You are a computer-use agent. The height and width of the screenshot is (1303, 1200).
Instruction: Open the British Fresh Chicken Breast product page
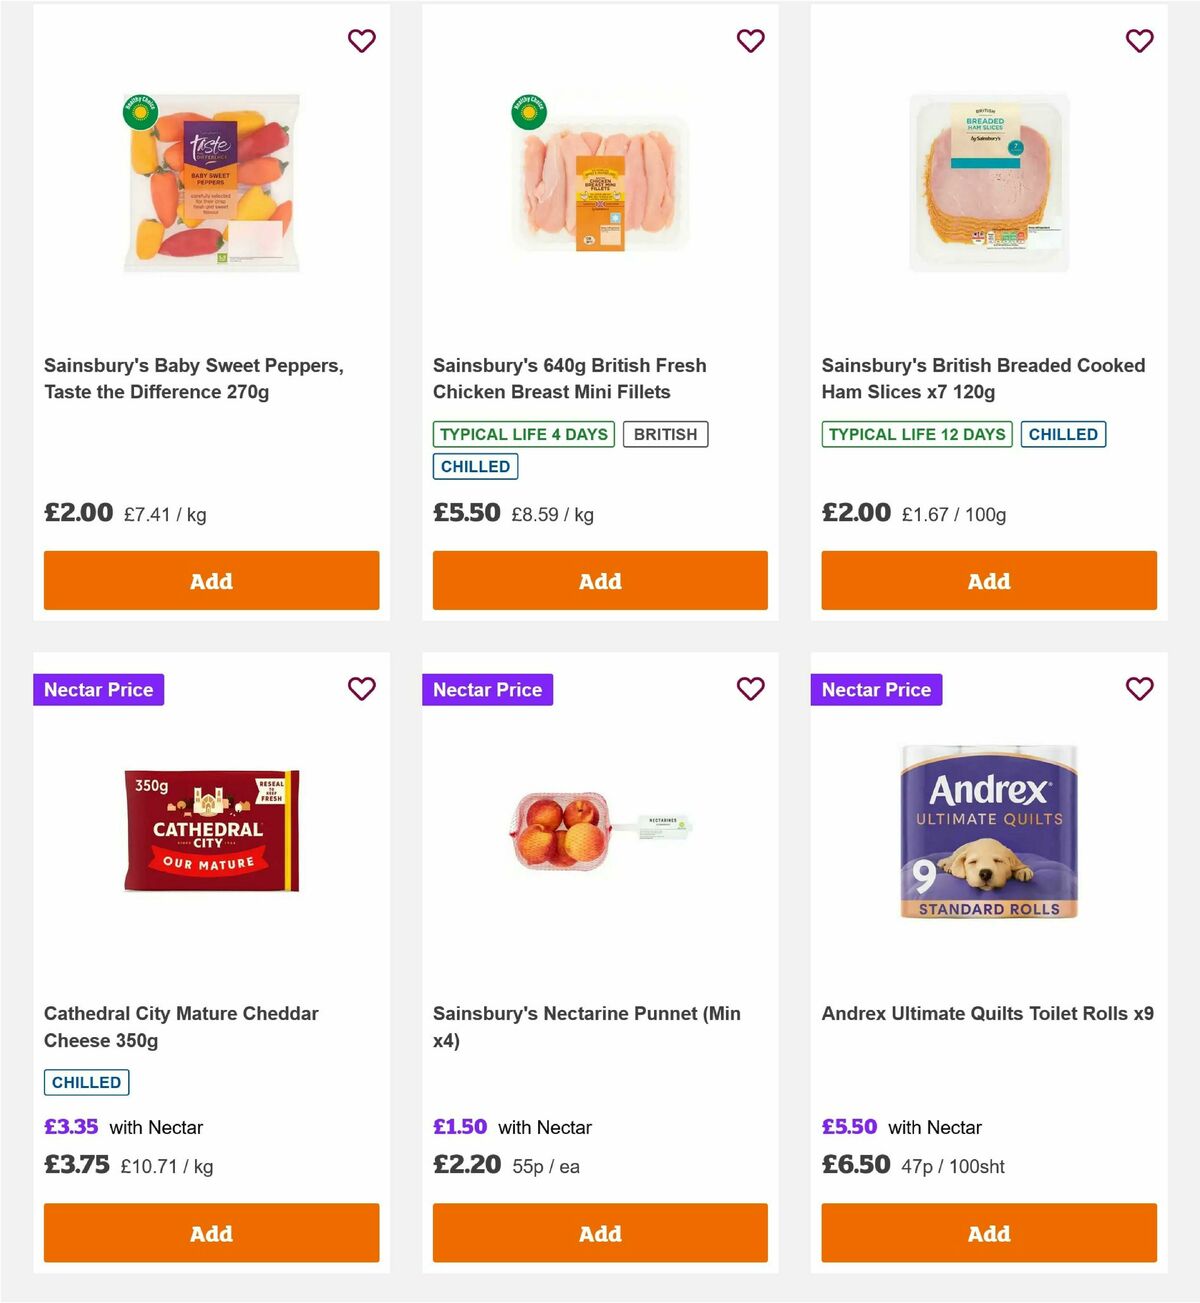click(x=569, y=378)
